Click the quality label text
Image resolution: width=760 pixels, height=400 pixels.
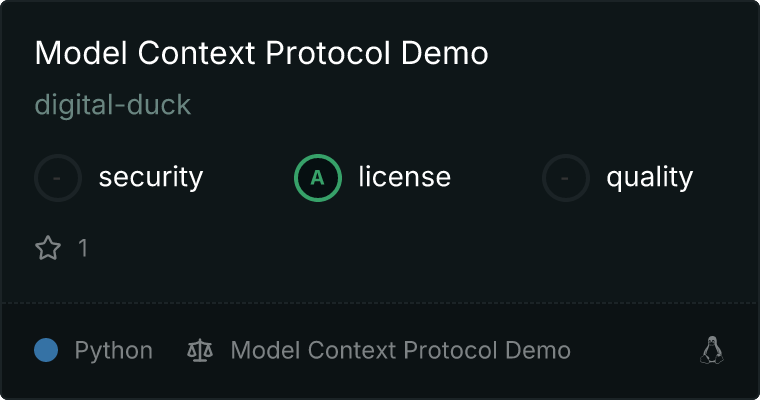[649, 177]
